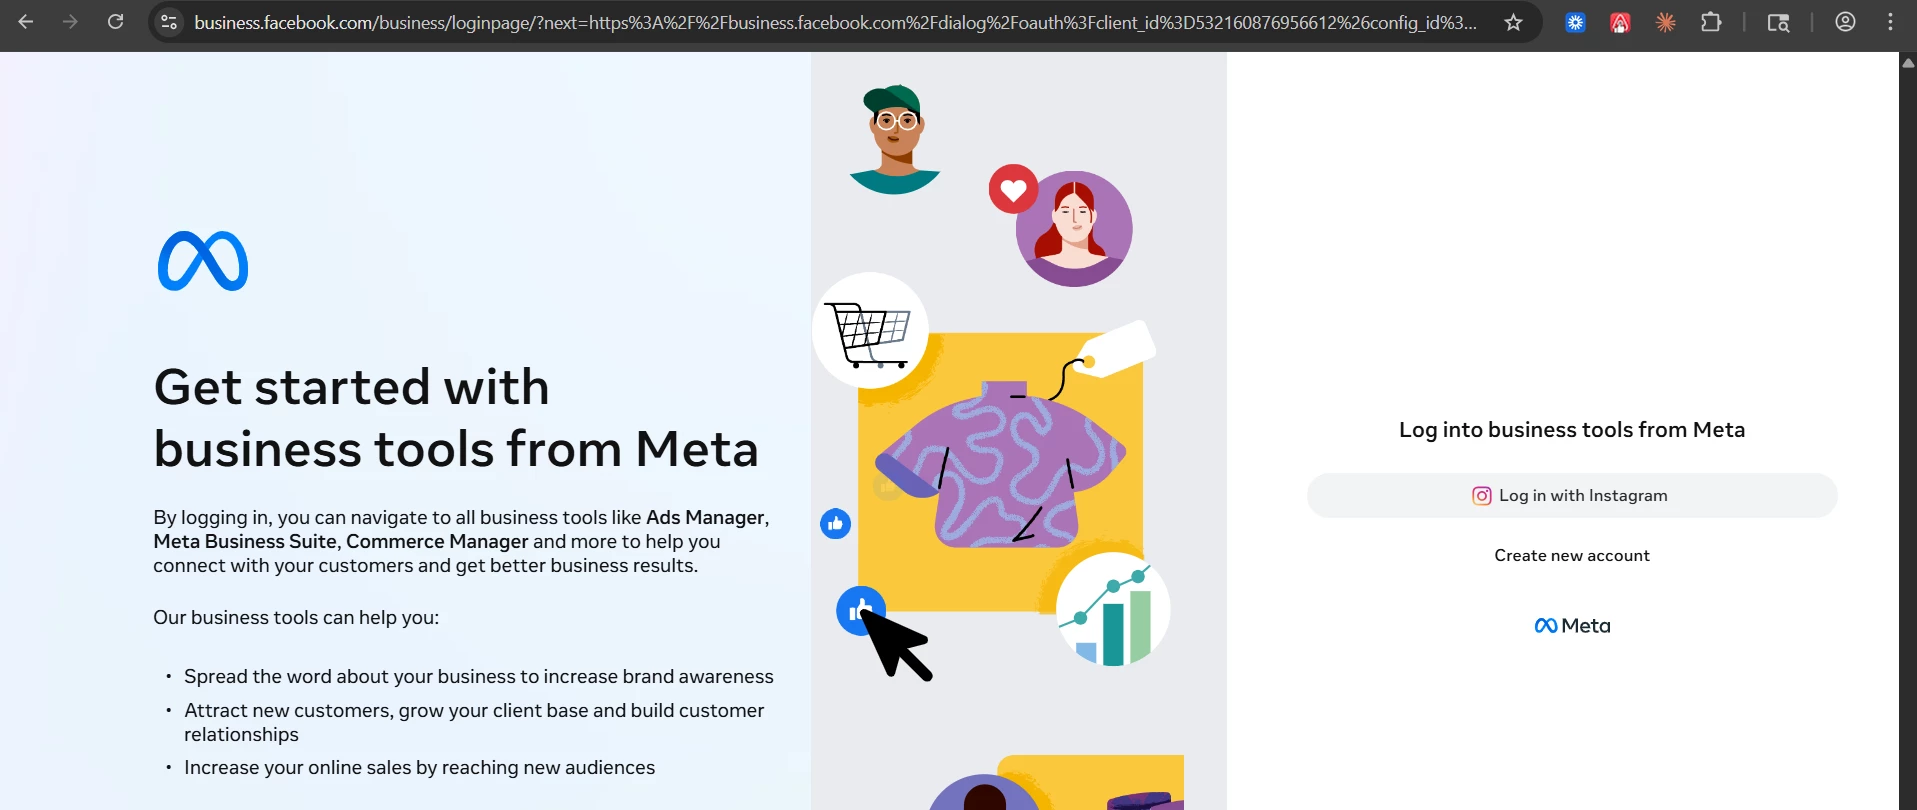Bookmark this page with star icon

tap(1513, 22)
